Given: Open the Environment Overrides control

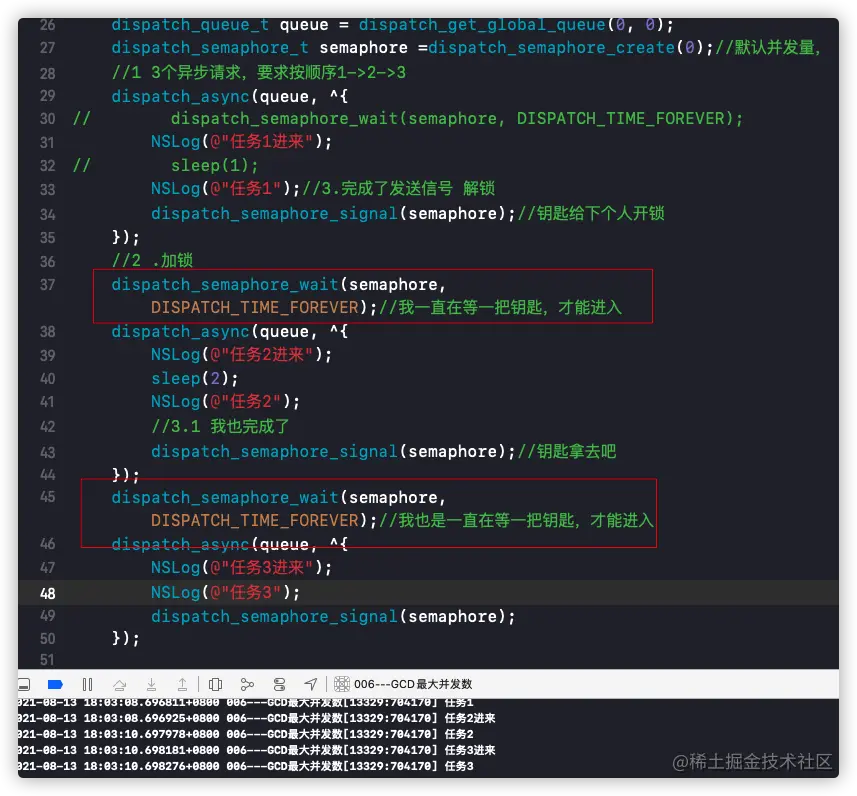Looking at the screenshot, I should (x=279, y=684).
